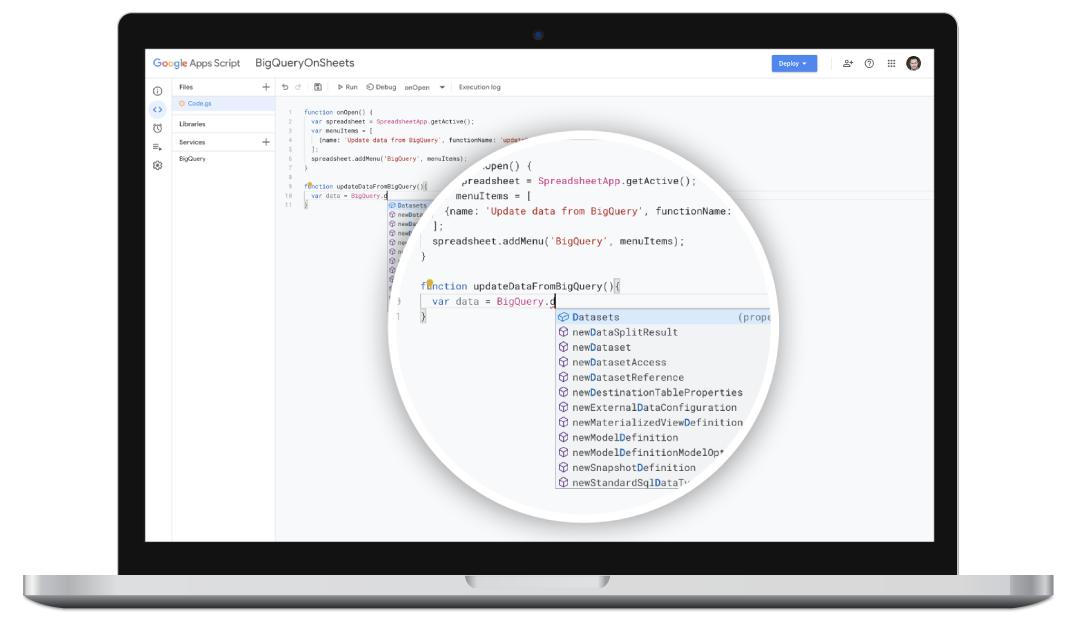The height and width of the screenshot is (624, 1077).
Task: Add a service with Services plus
Action: tap(266, 142)
